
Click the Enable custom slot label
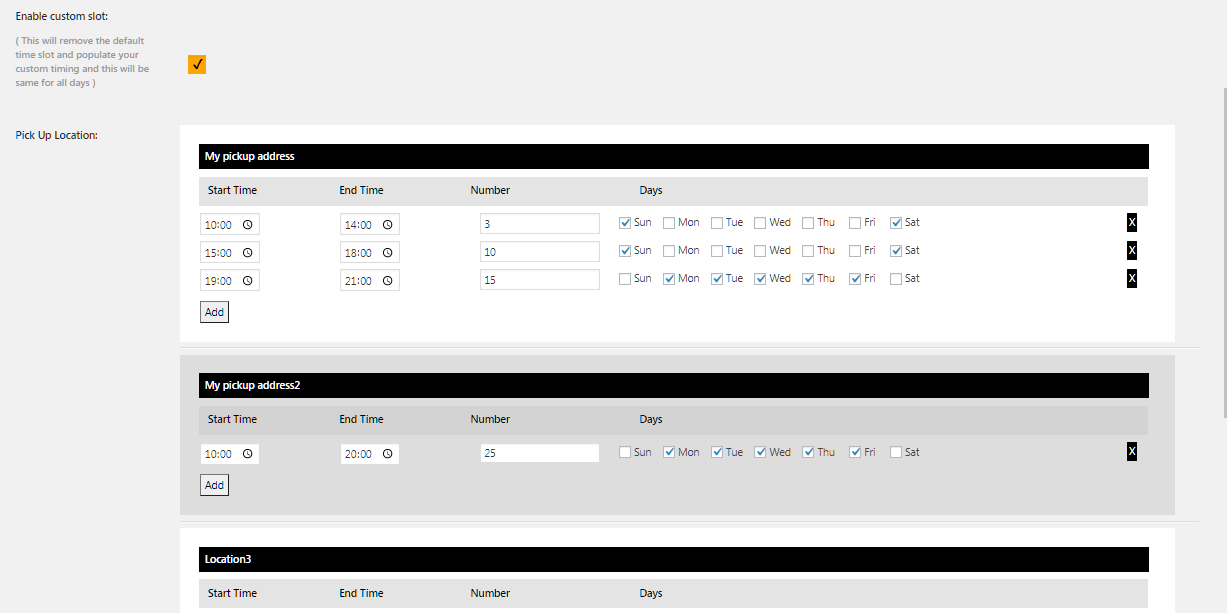[x=62, y=18]
